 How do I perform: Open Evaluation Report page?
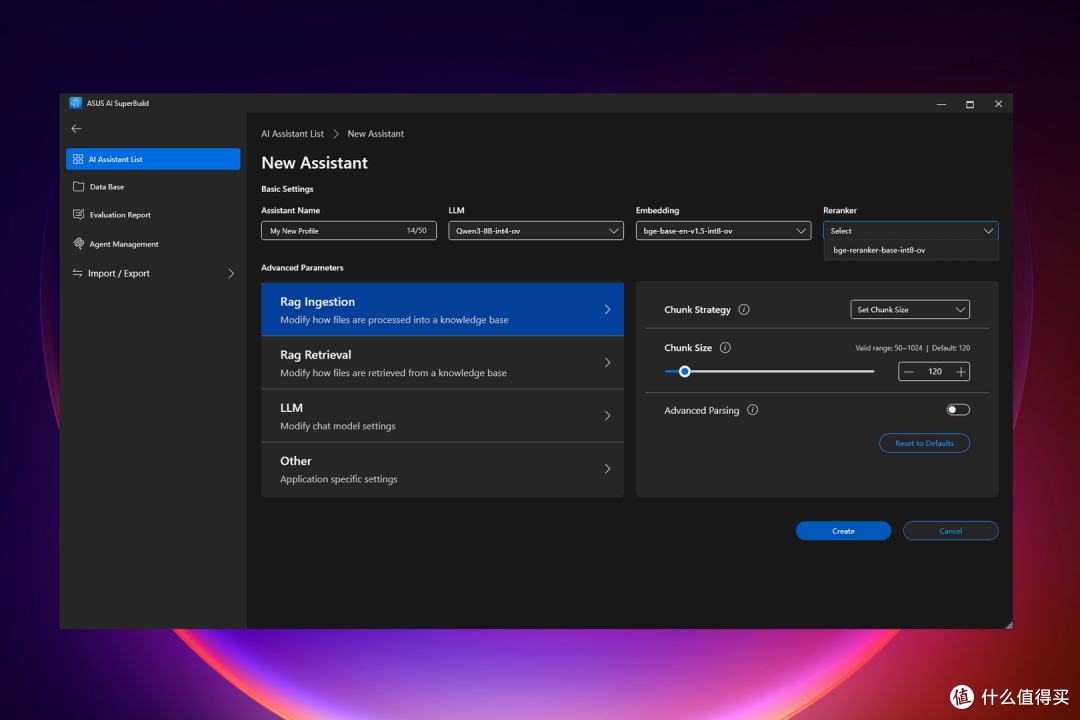(153, 215)
